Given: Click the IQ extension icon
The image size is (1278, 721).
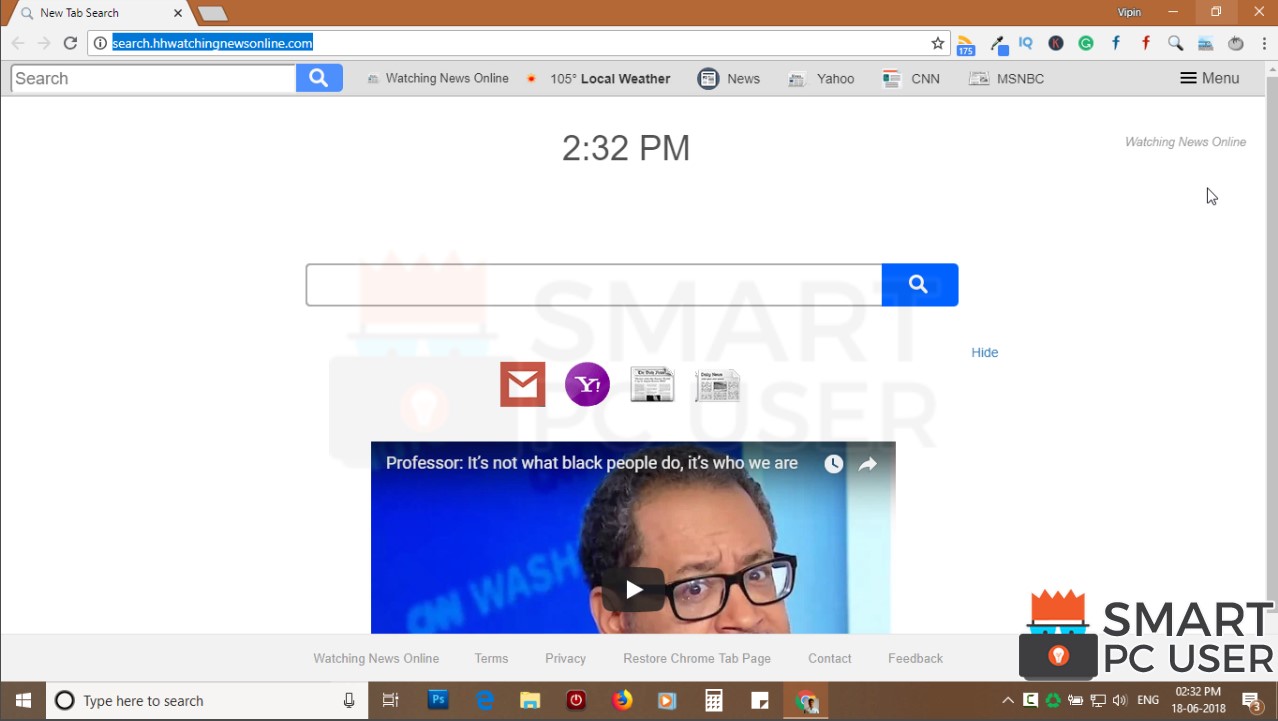Looking at the screenshot, I should click(1026, 43).
